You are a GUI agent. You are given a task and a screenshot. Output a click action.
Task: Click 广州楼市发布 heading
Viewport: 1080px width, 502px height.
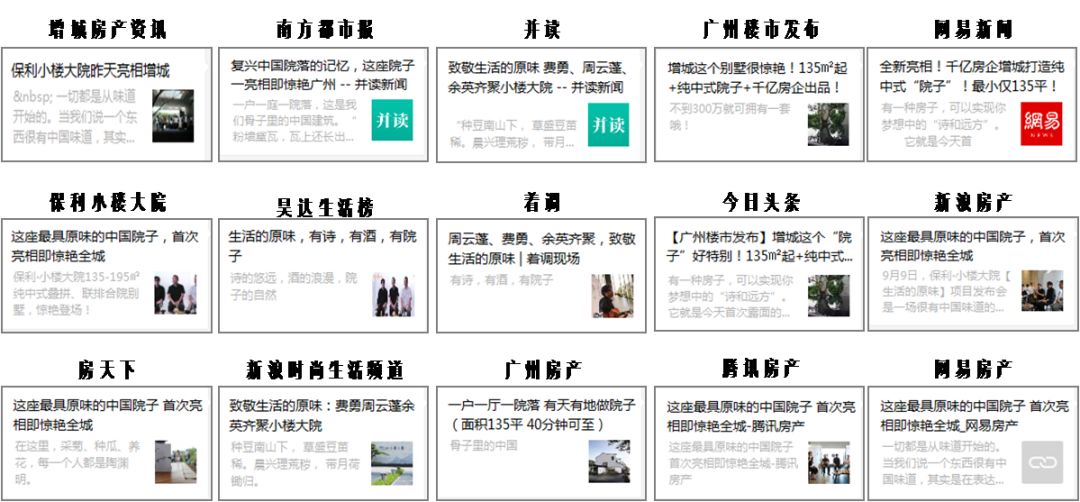pos(760,30)
